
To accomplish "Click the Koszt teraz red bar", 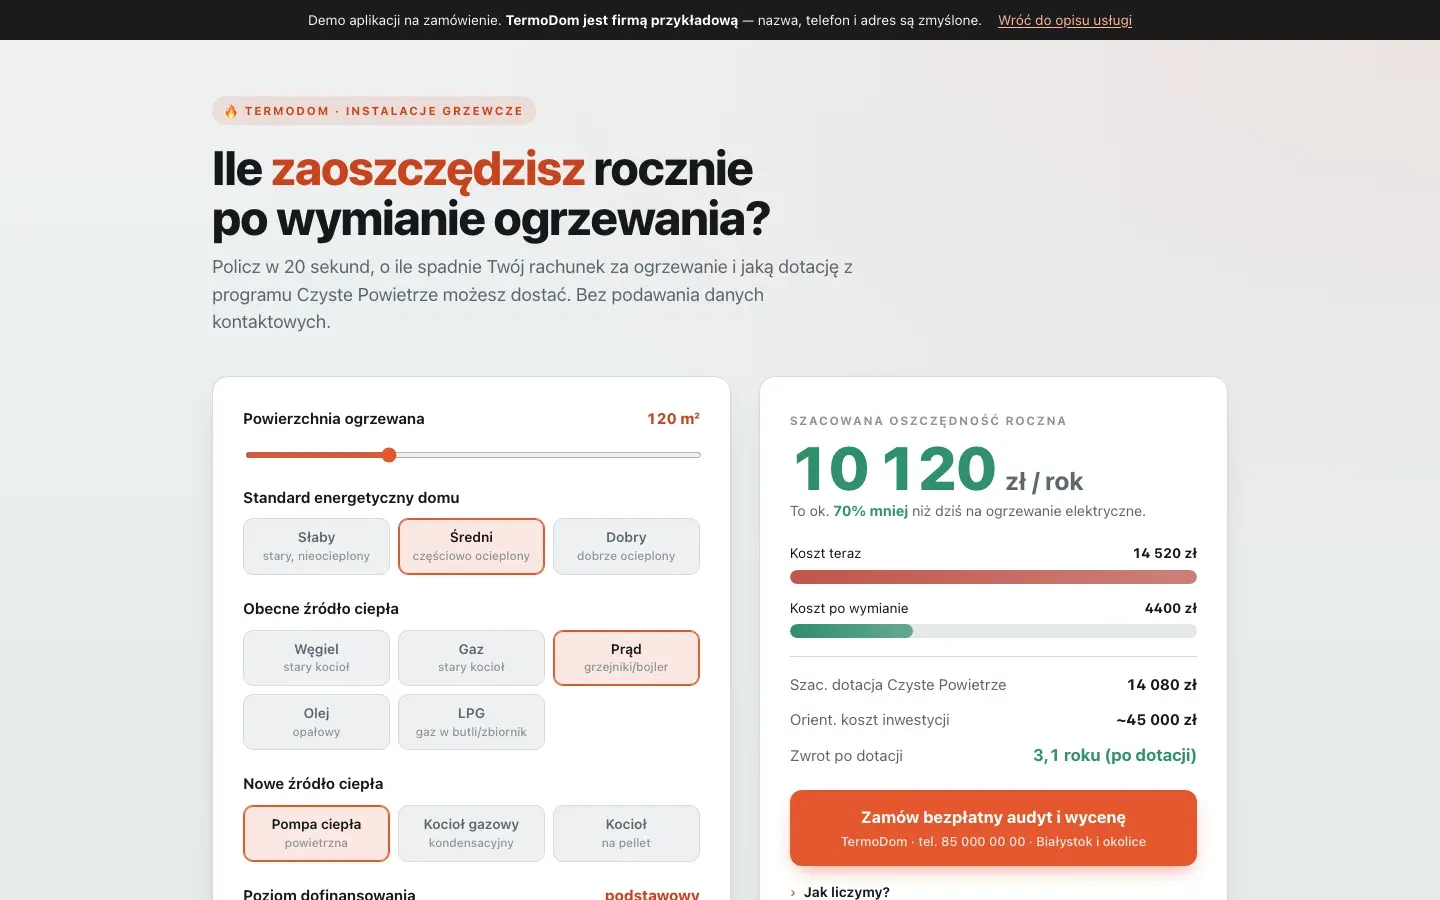I will (993, 577).
